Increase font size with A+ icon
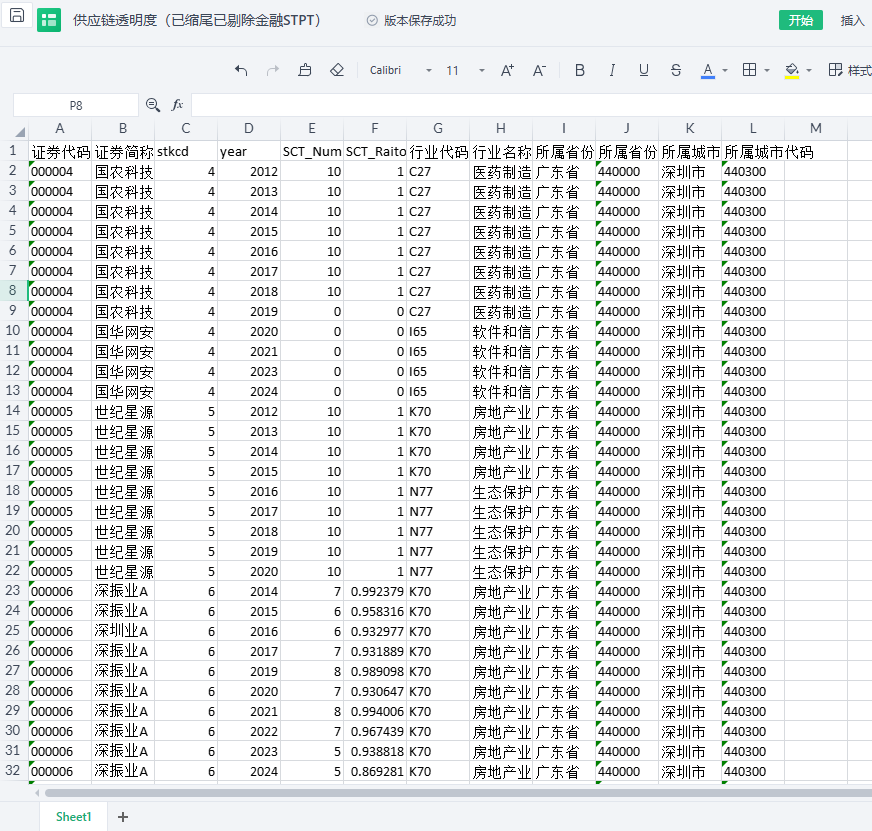Image resolution: width=872 pixels, height=831 pixels. [507, 70]
